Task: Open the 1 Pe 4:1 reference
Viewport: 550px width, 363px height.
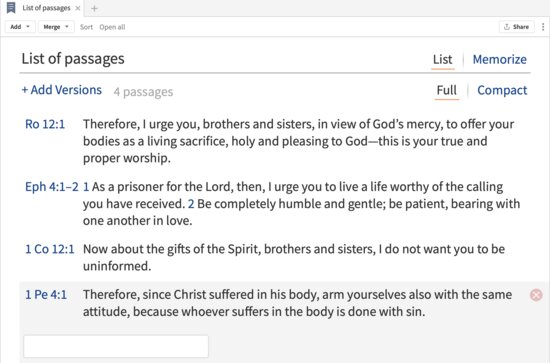Action: (46, 295)
